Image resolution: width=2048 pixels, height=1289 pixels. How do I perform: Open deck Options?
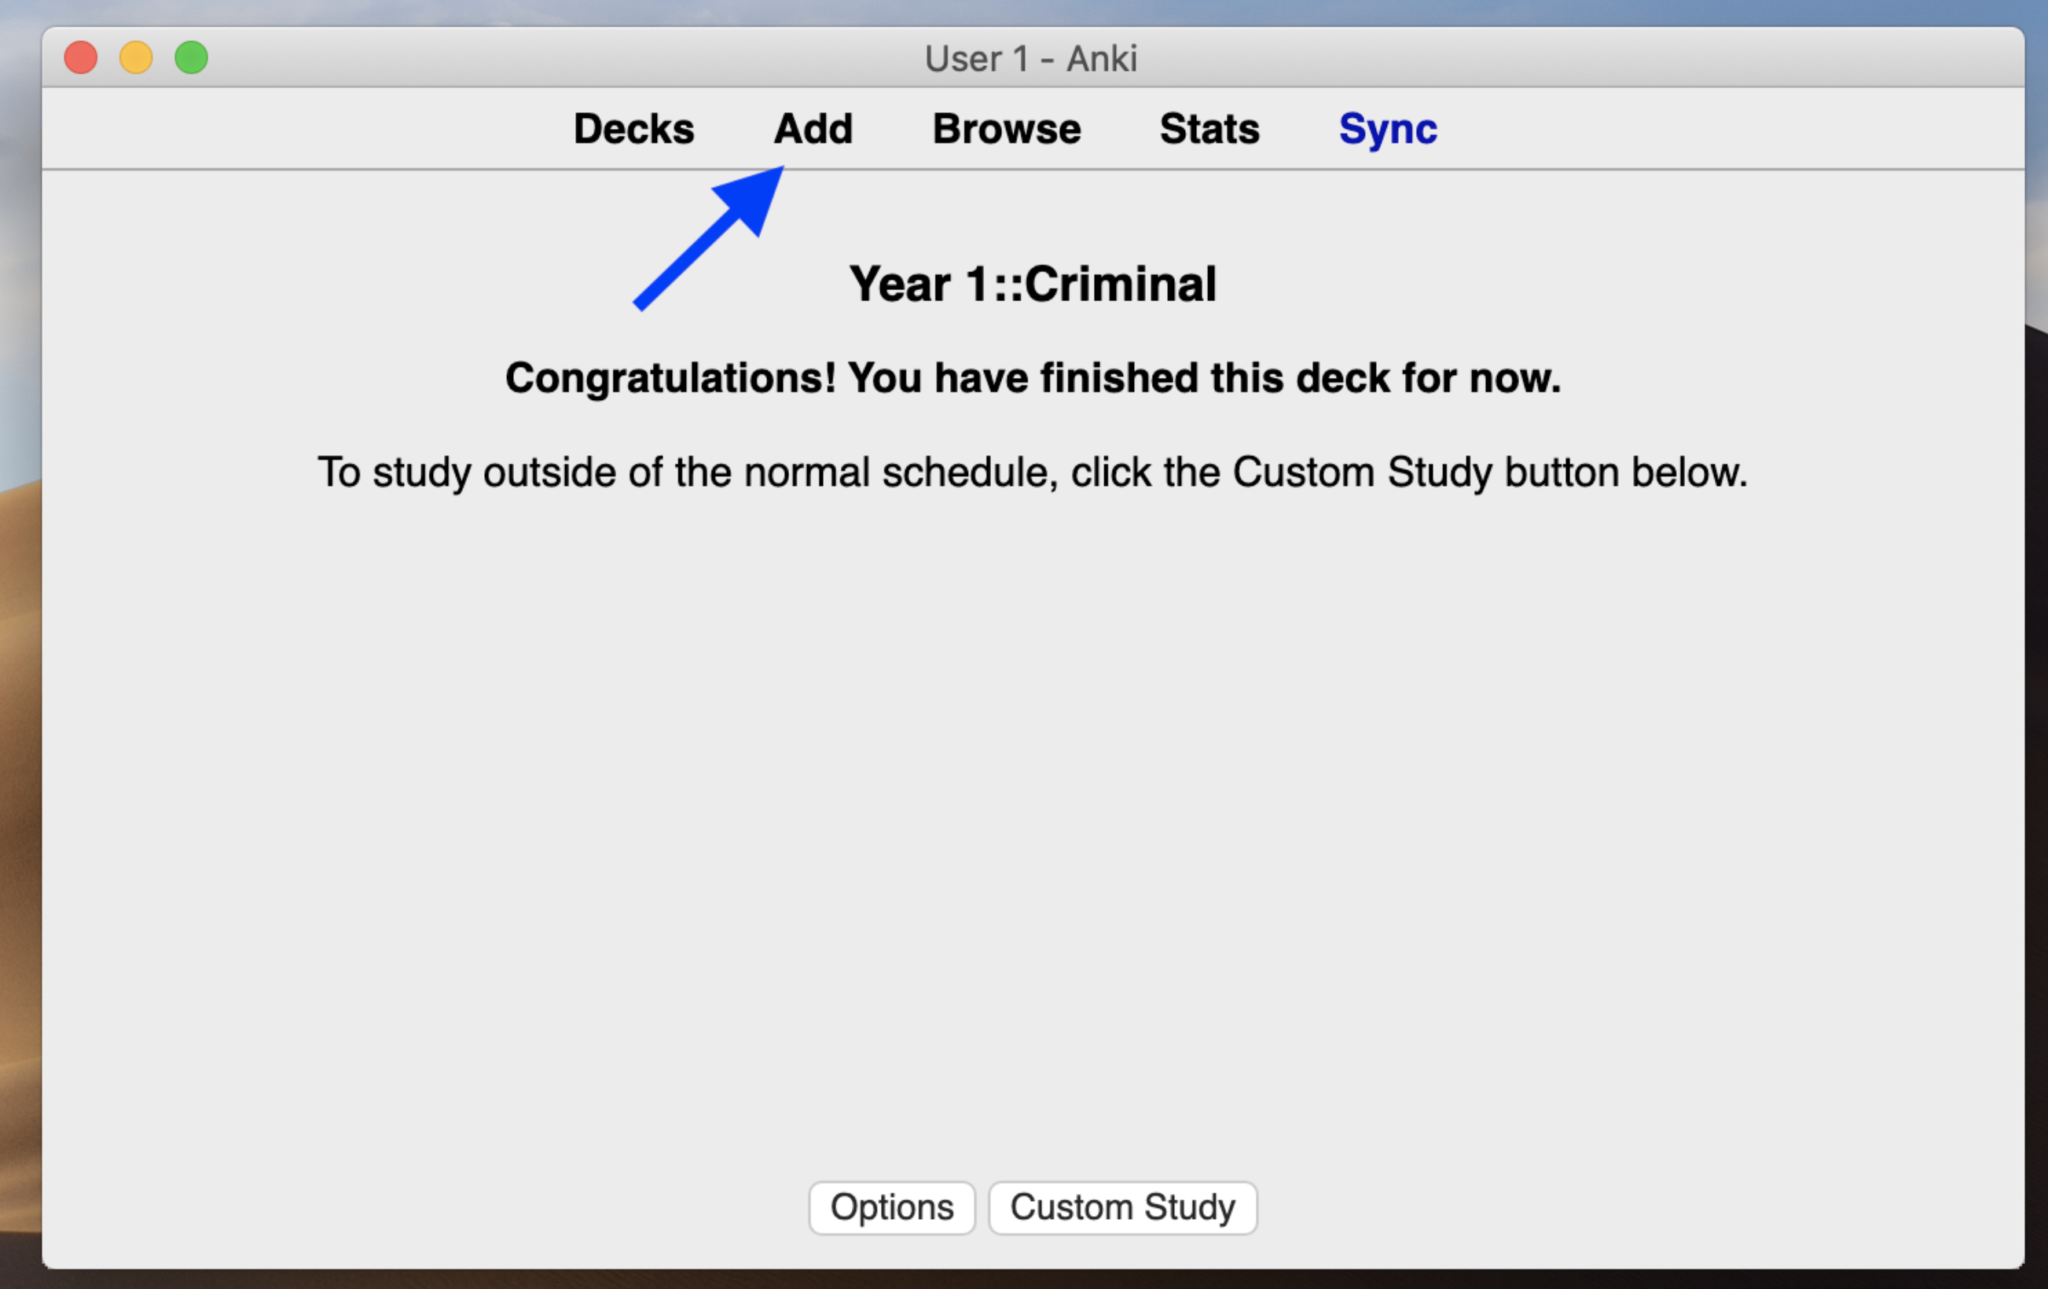coord(891,1207)
